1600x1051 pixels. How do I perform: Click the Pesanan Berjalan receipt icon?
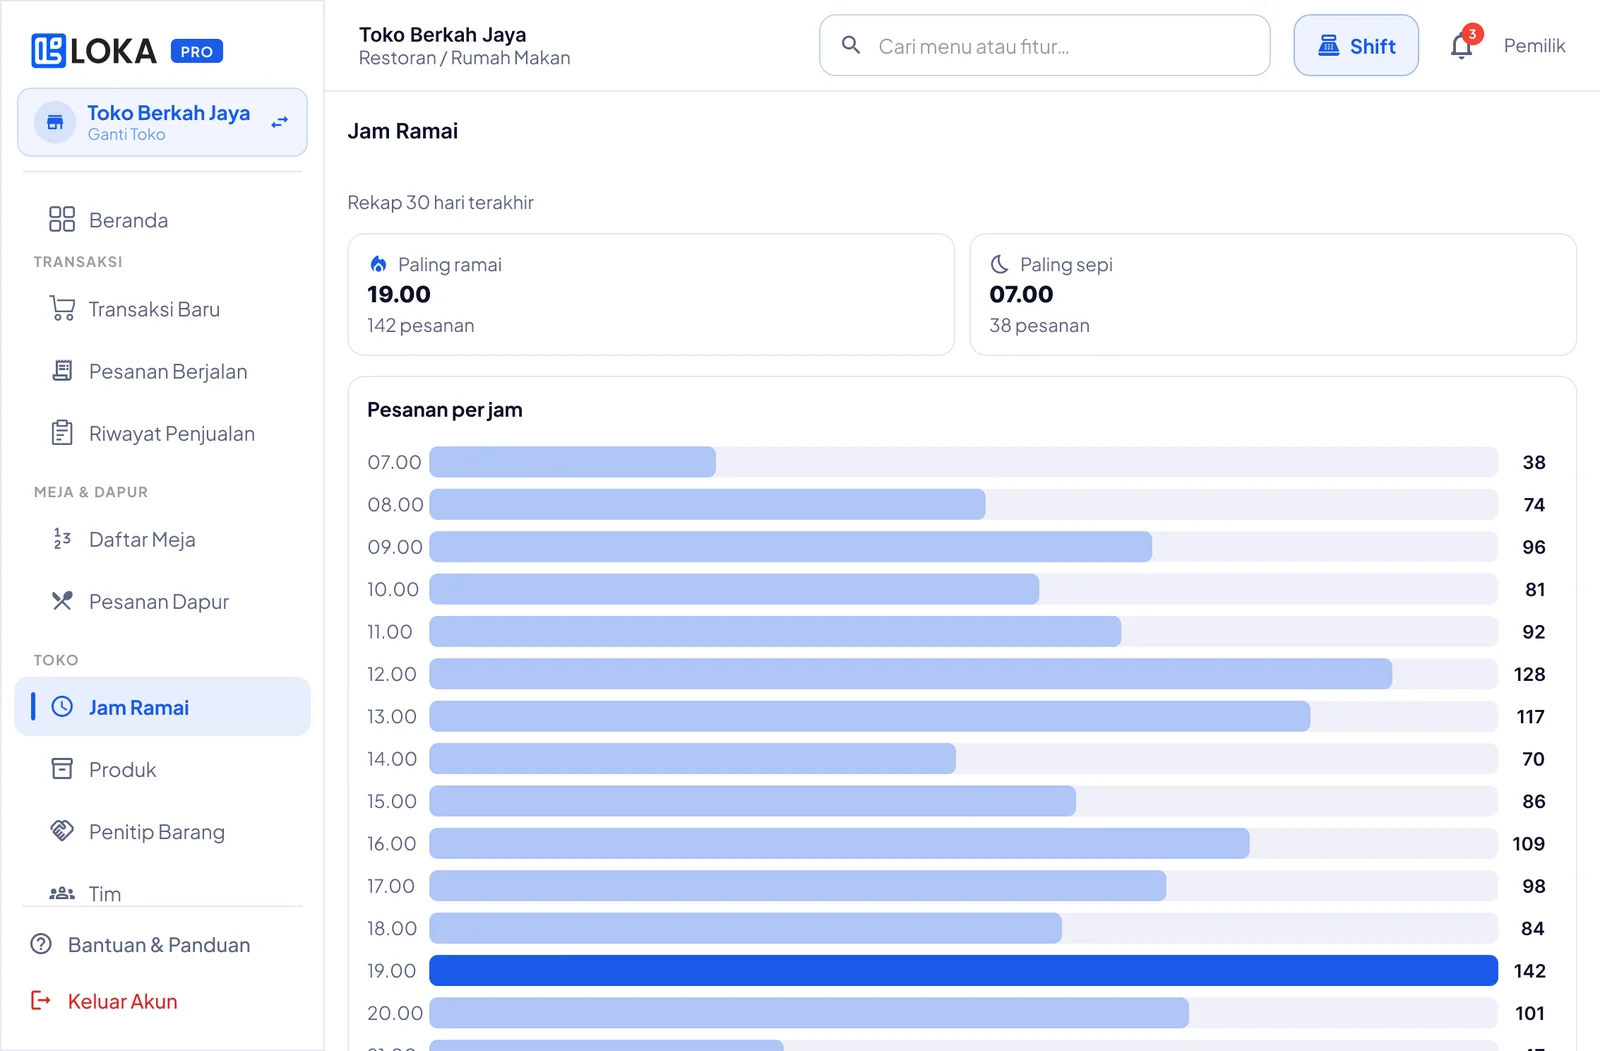[x=62, y=371]
